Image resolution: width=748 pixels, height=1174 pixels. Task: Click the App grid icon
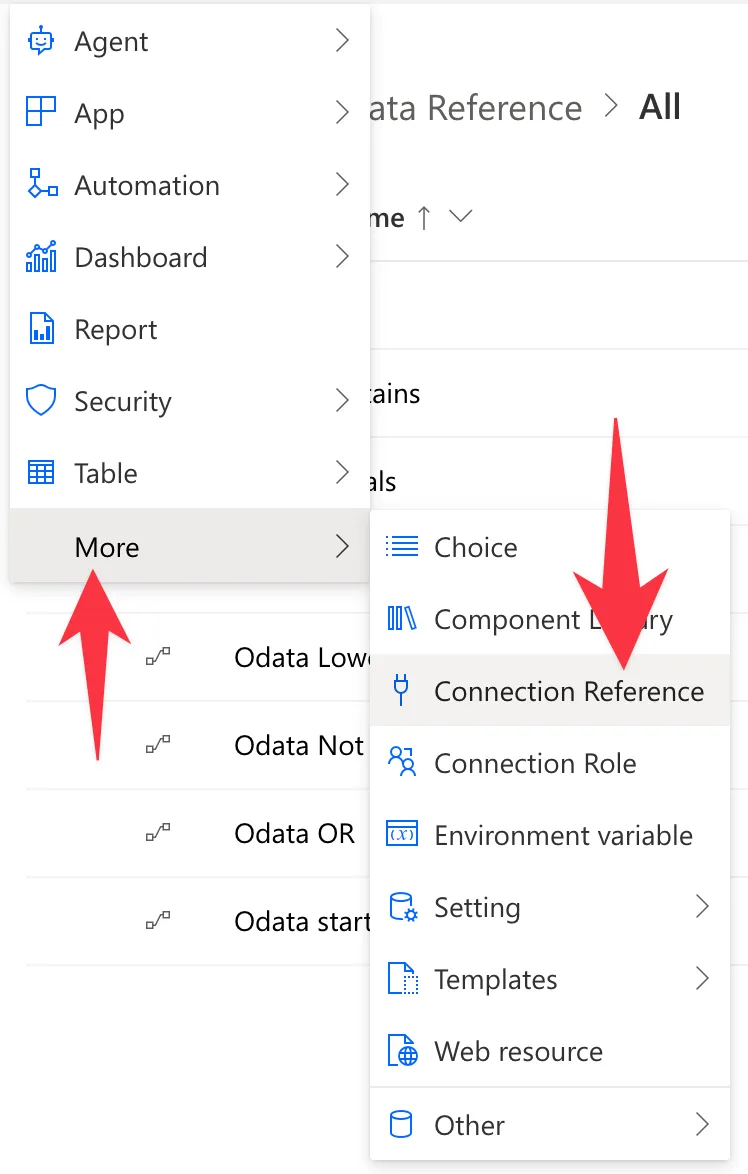point(40,112)
